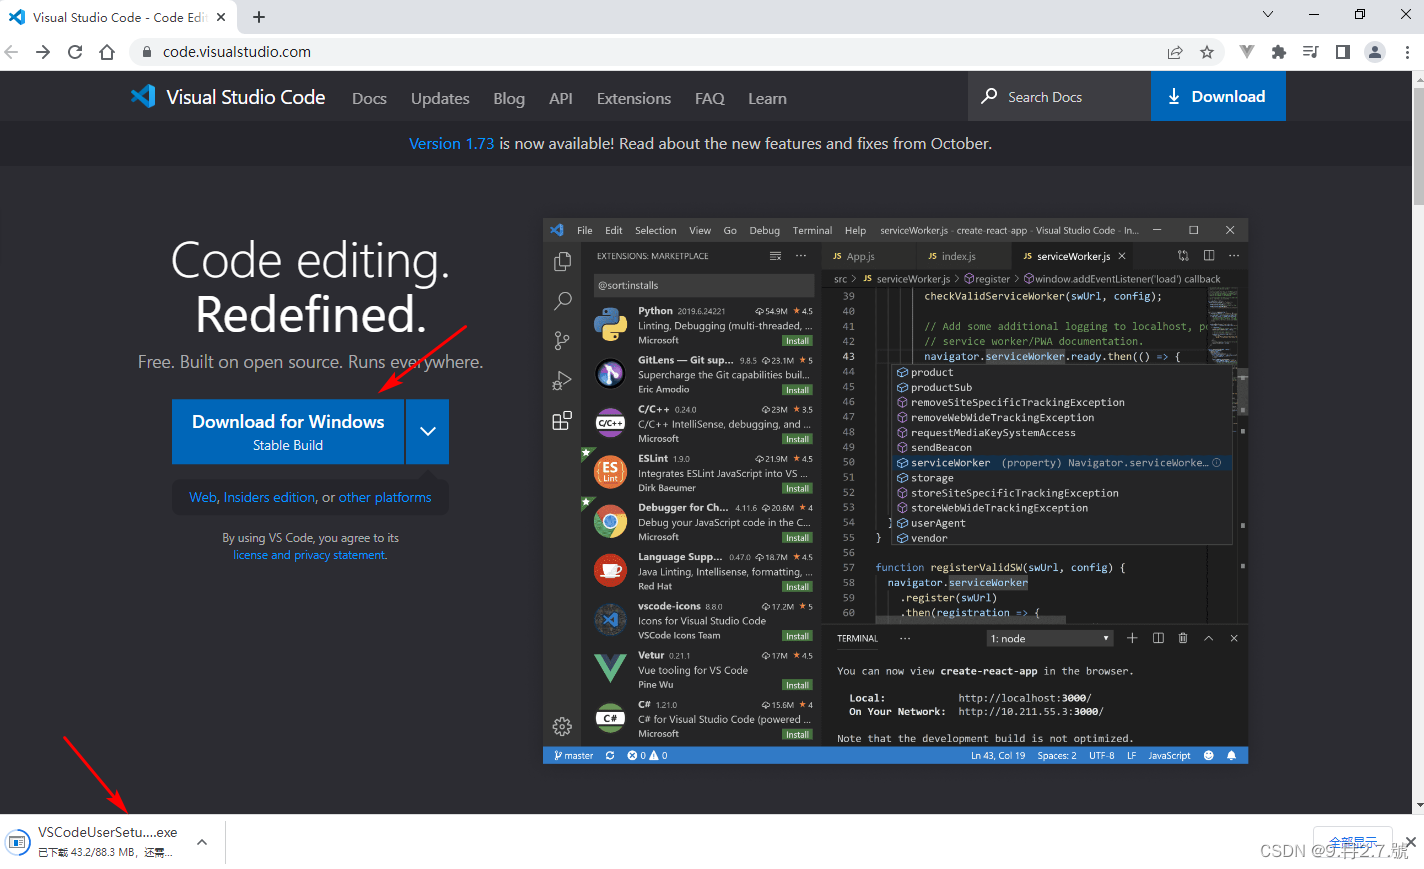Expand options for the VSCodeUserSetup download
The width and height of the screenshot is (1424, 869).
202,842
